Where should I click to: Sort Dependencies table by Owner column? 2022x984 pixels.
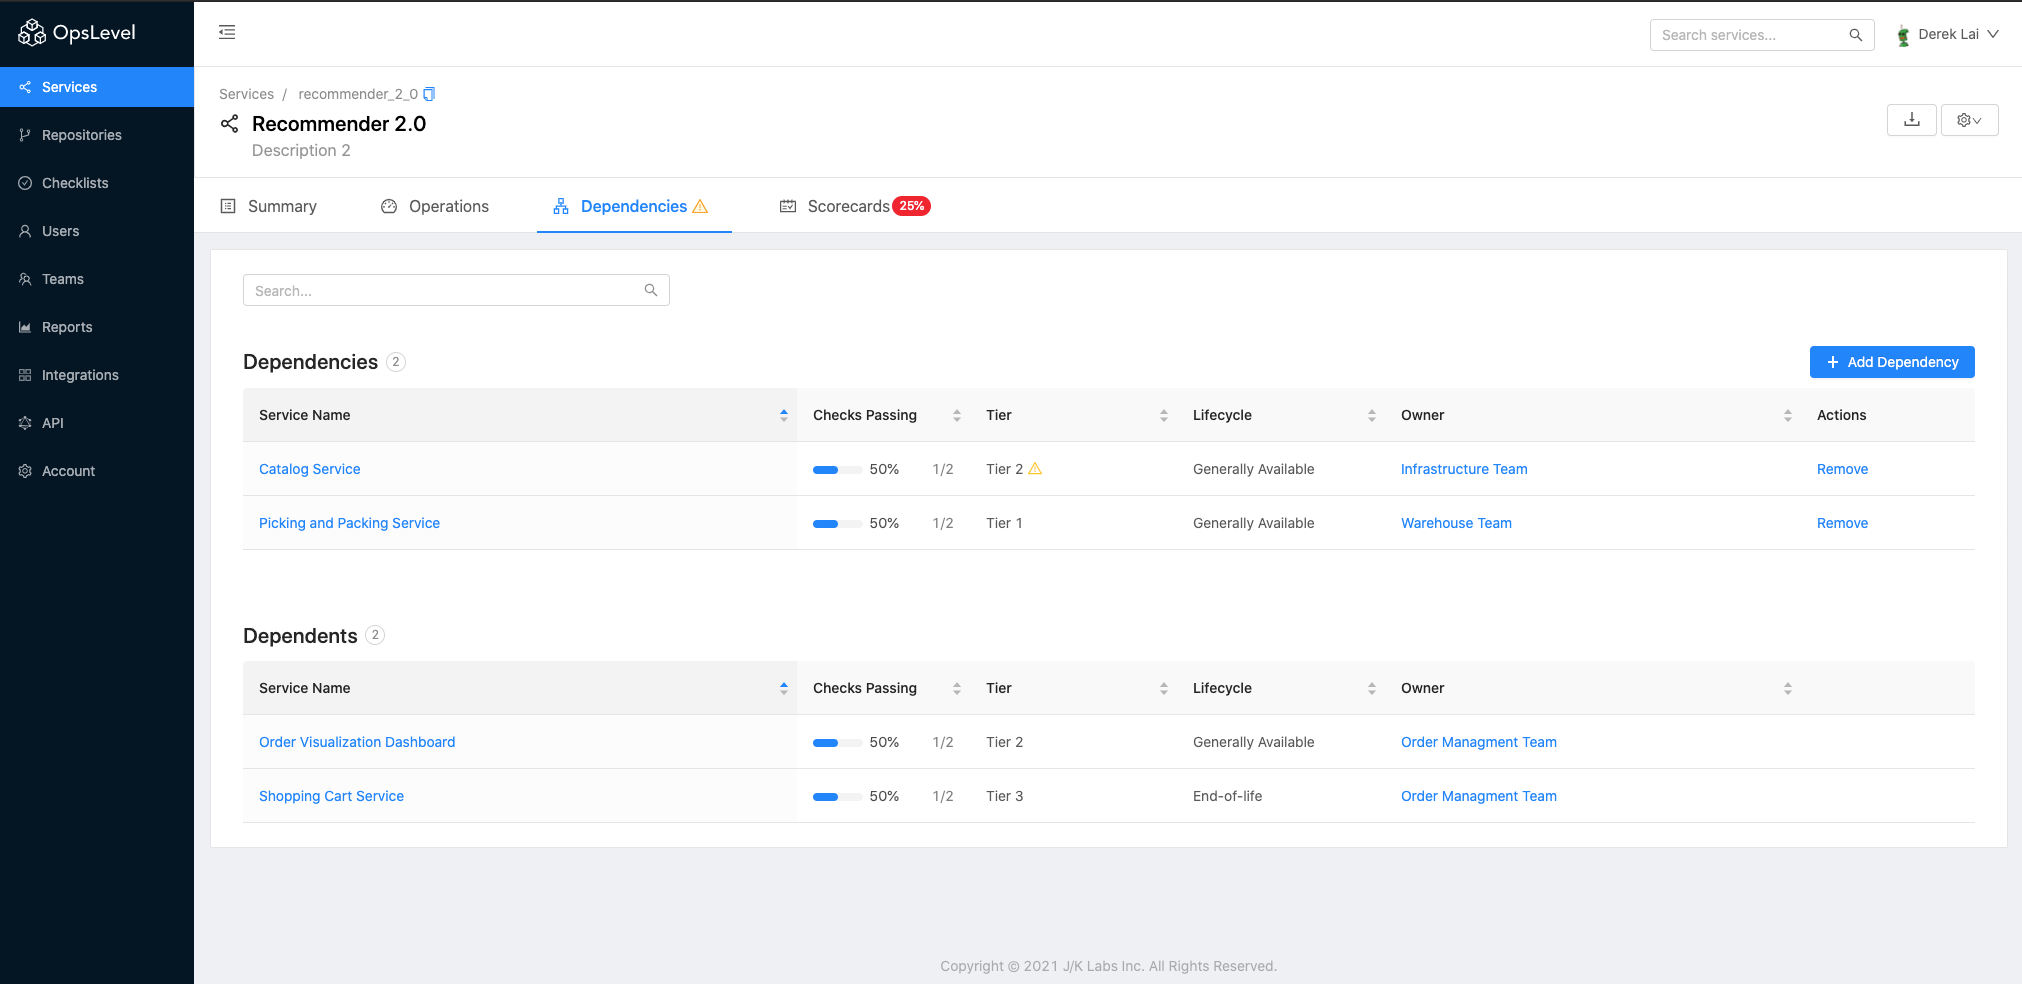pyautogui.click(x=1787, y=415)
